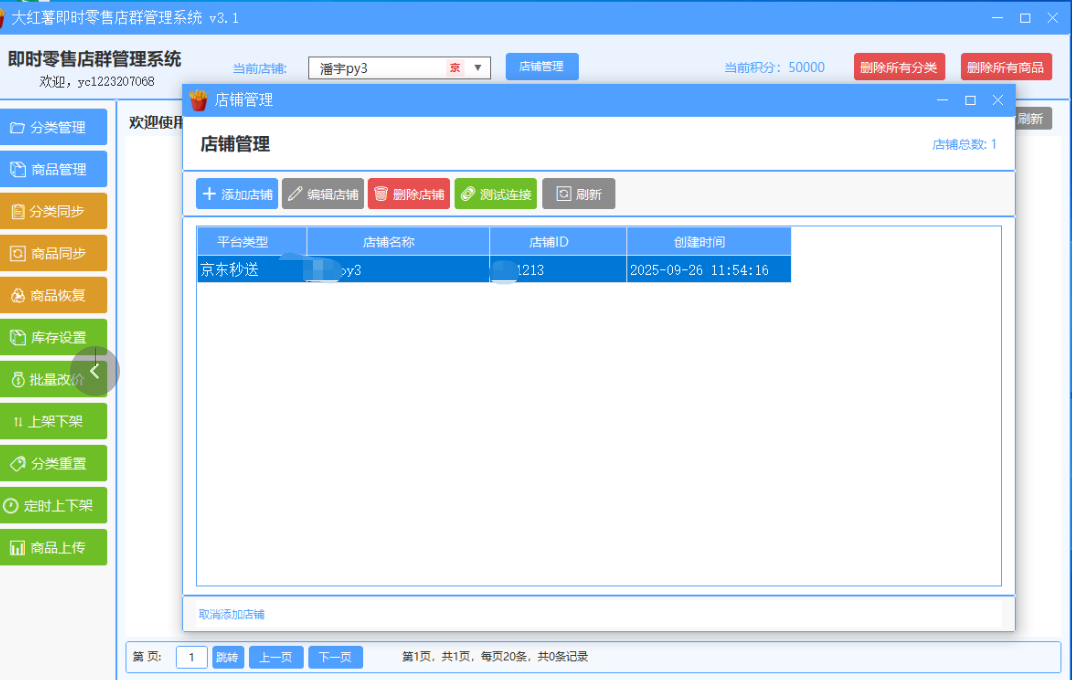Viewport: 1072px width, 680px height.
Task: Click the money bag icon on 批量改价
Action: pyautogui.click(x=18, y=380)
